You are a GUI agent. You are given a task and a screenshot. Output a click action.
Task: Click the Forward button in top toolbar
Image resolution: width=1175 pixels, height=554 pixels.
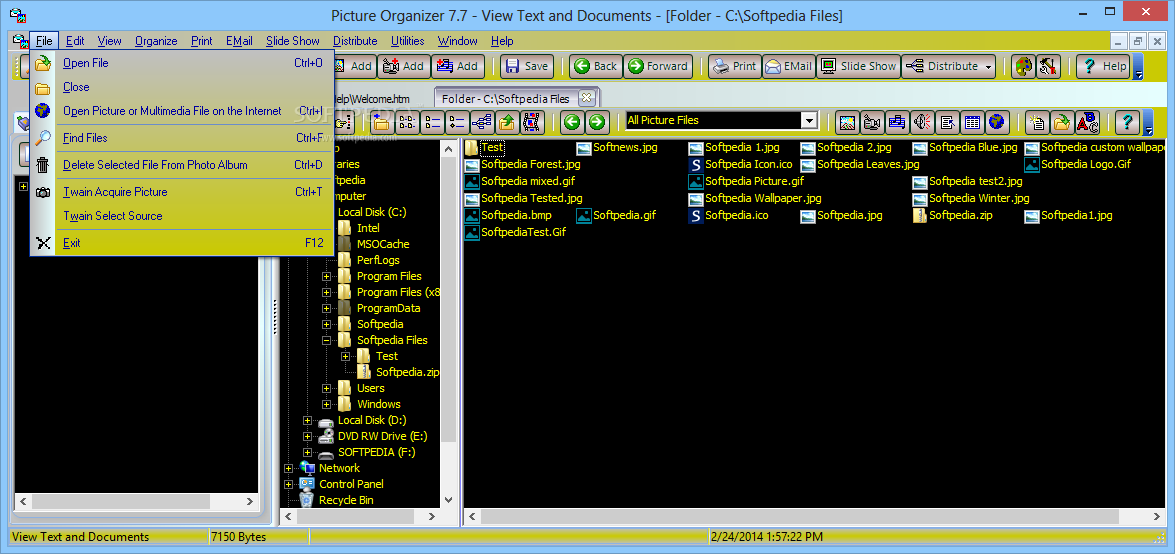(x=658, y=66)
